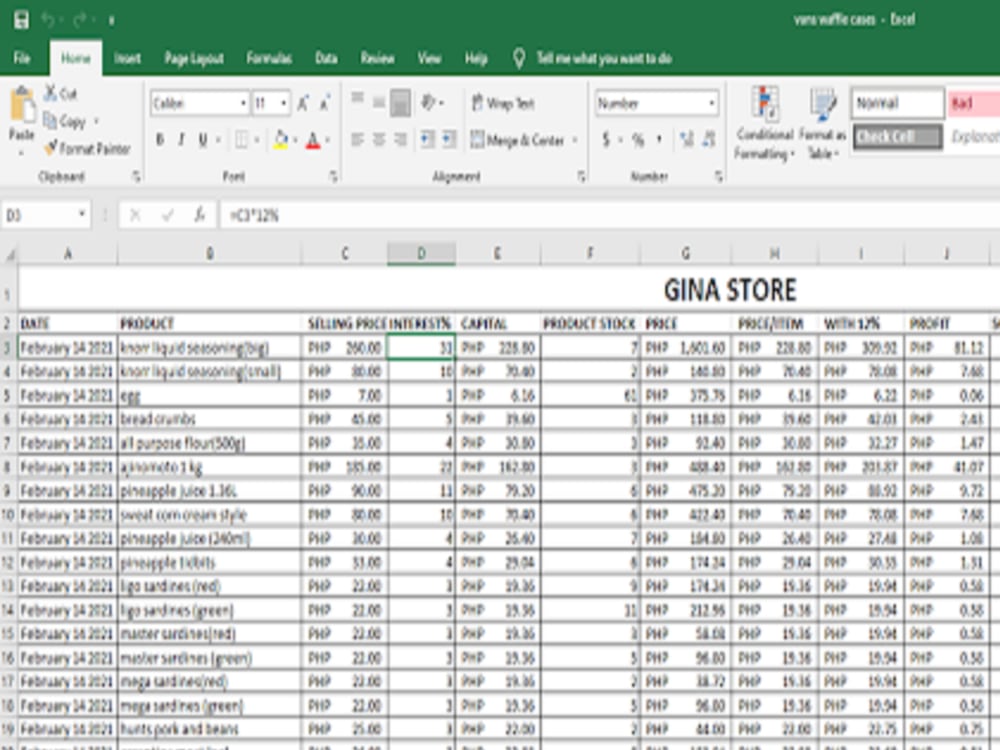
Task: Click the formula bar showing =C3*12%
Action: point(609,216)
